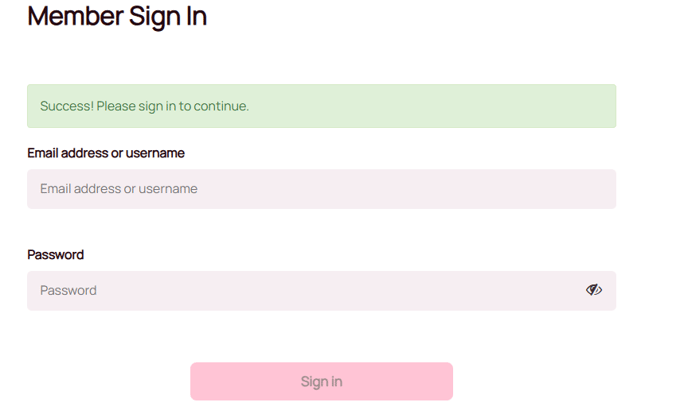The image size is (688, 410).
Task: Click the Sign in button
Action: 321,381
